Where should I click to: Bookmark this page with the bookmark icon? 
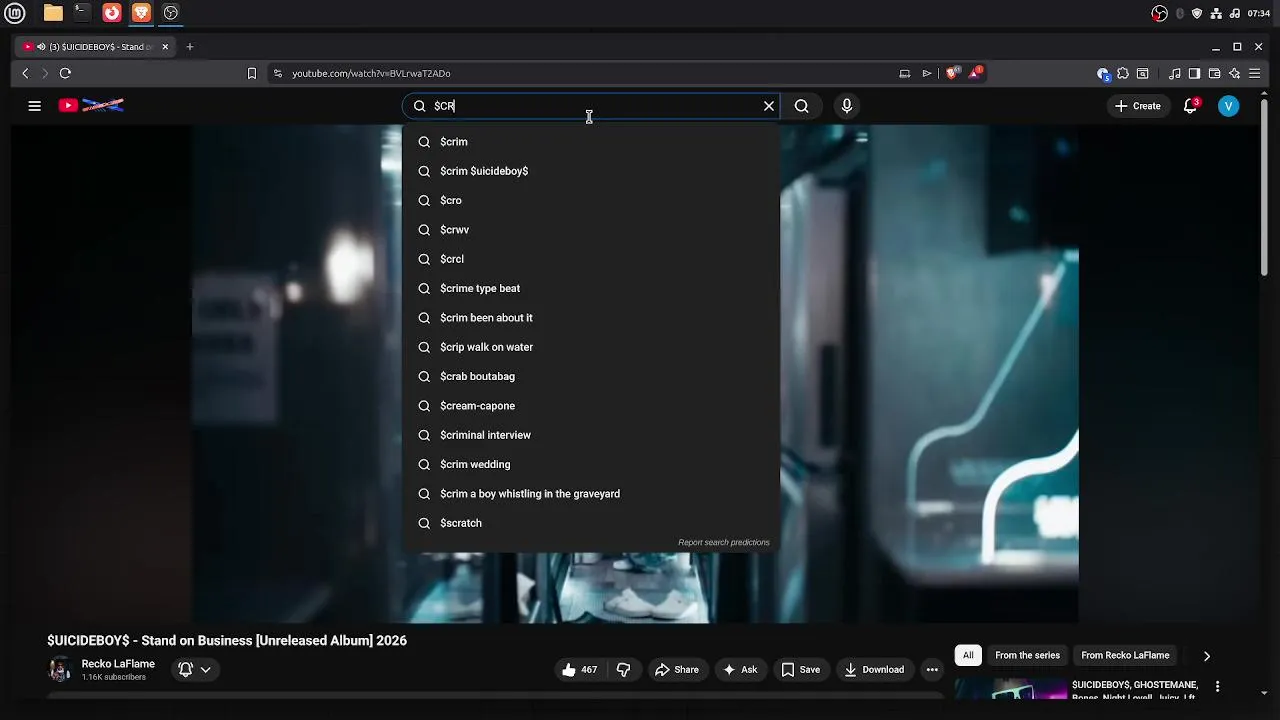(x=252, y=73)
